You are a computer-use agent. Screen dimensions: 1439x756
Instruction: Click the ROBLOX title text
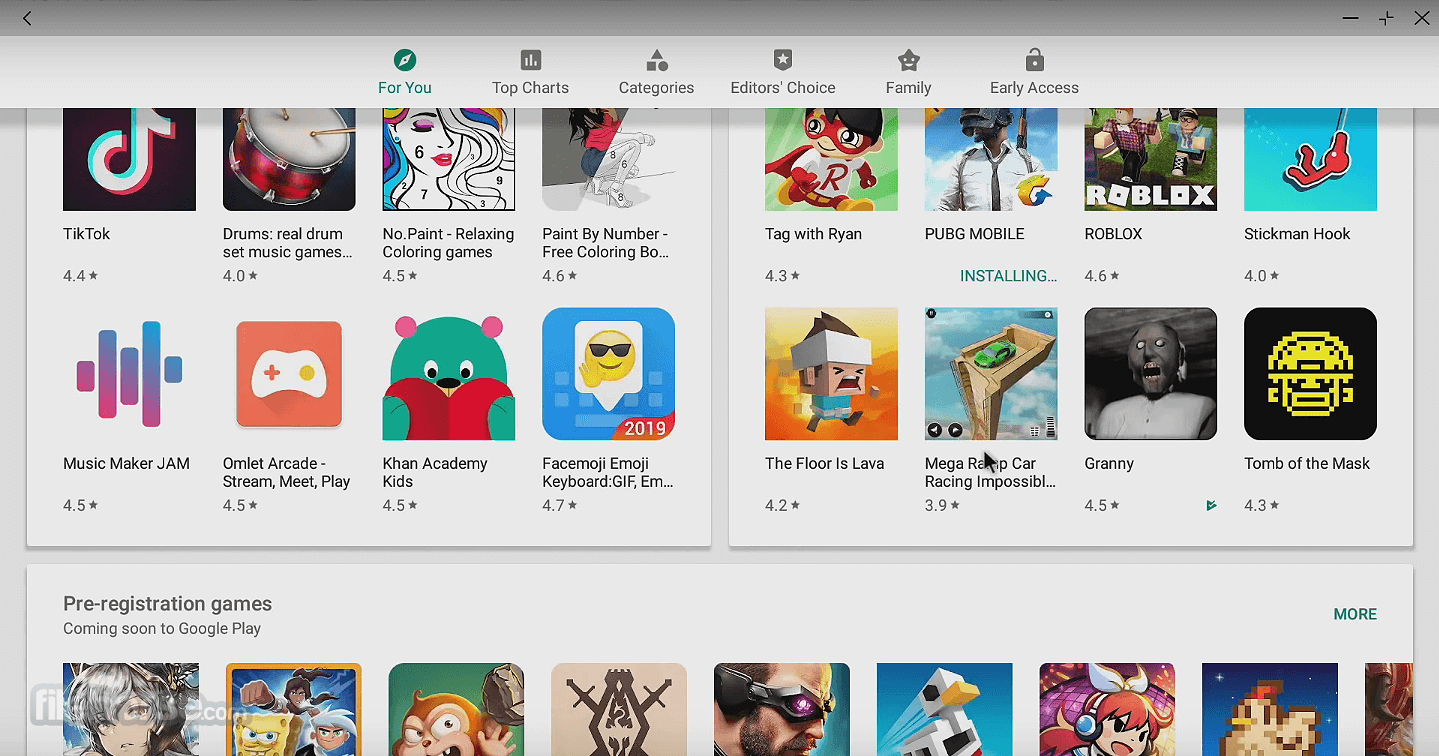coord(1113,234)
